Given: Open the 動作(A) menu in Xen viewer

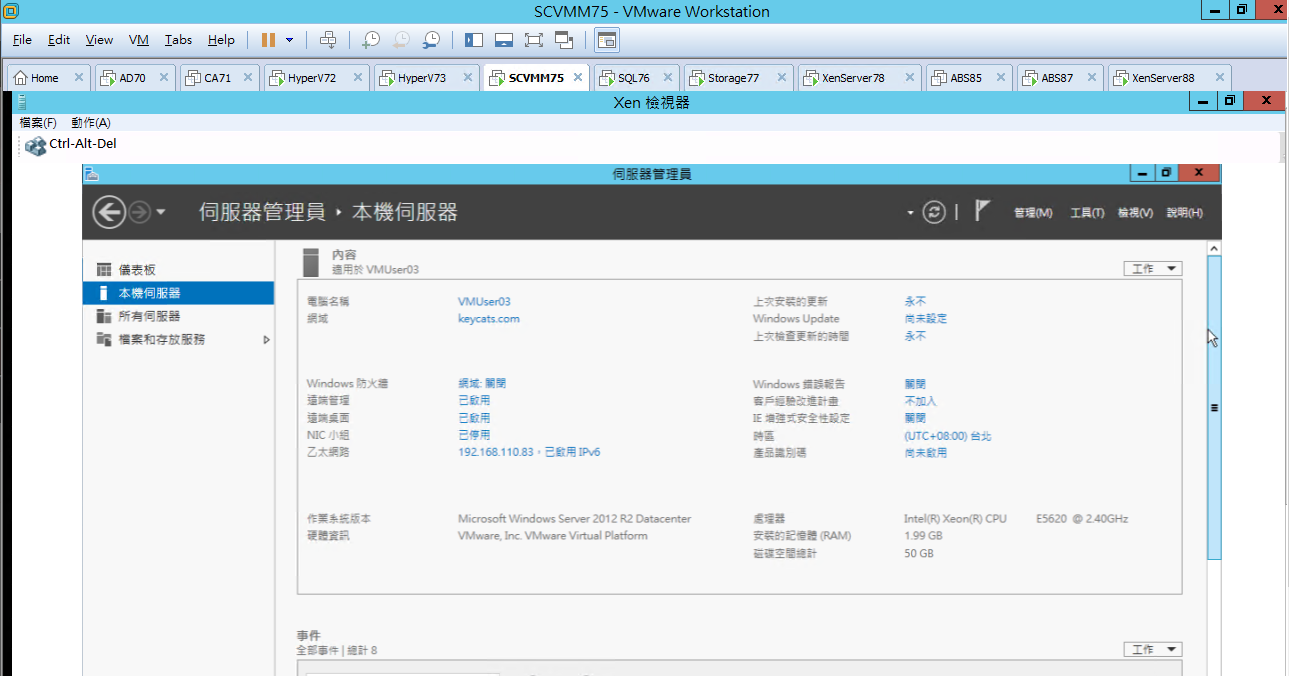Looking at the screenshot, I should (91, 123).
